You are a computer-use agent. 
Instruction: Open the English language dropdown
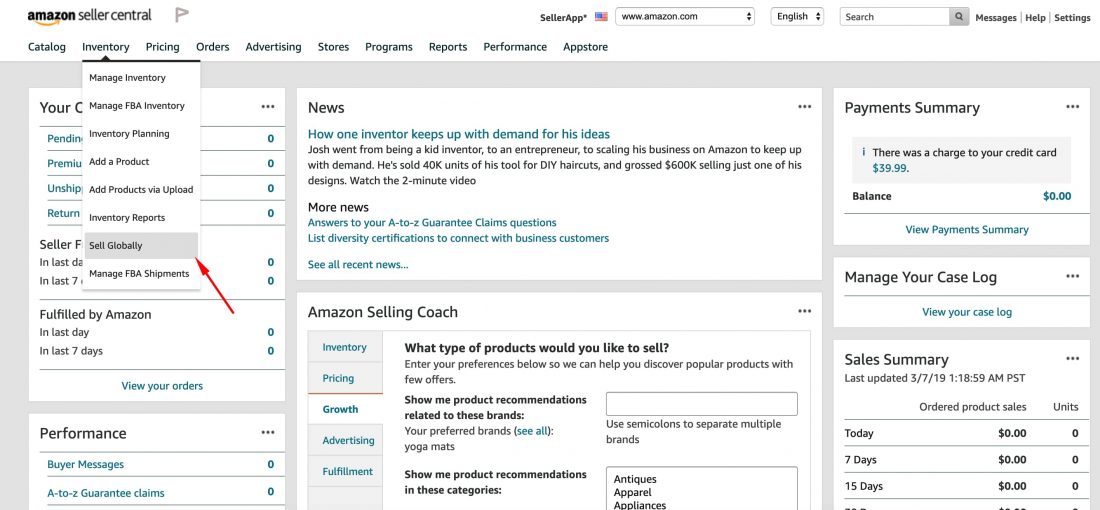(x=797, y=17)
